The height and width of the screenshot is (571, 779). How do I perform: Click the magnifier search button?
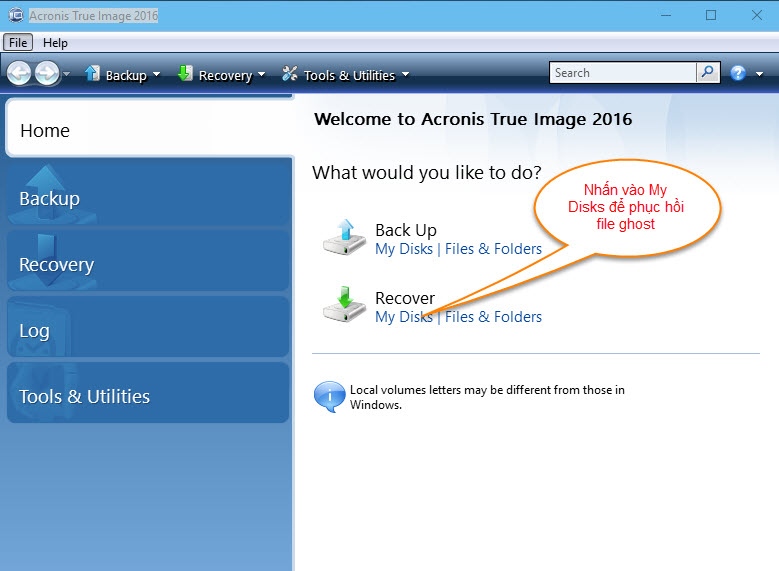click(708, 73)
